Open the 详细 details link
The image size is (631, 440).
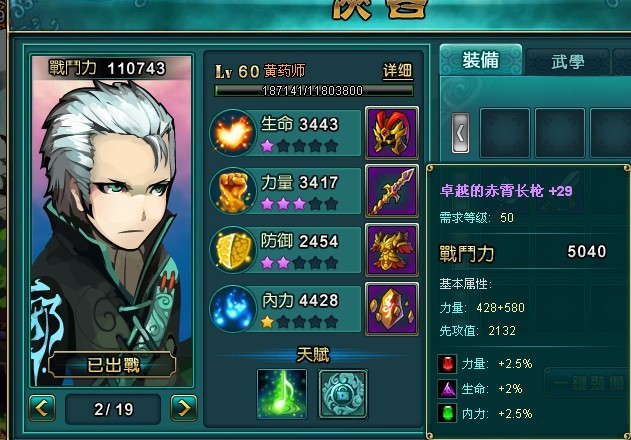tap(398, 71)
